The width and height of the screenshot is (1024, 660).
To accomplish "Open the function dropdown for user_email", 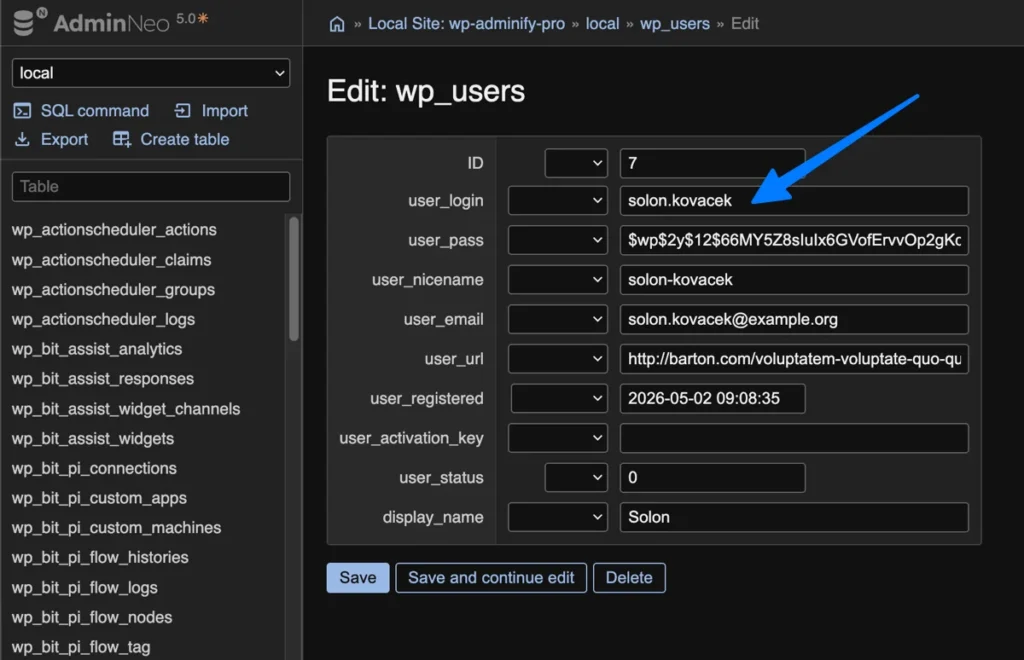I will [558, 319].
